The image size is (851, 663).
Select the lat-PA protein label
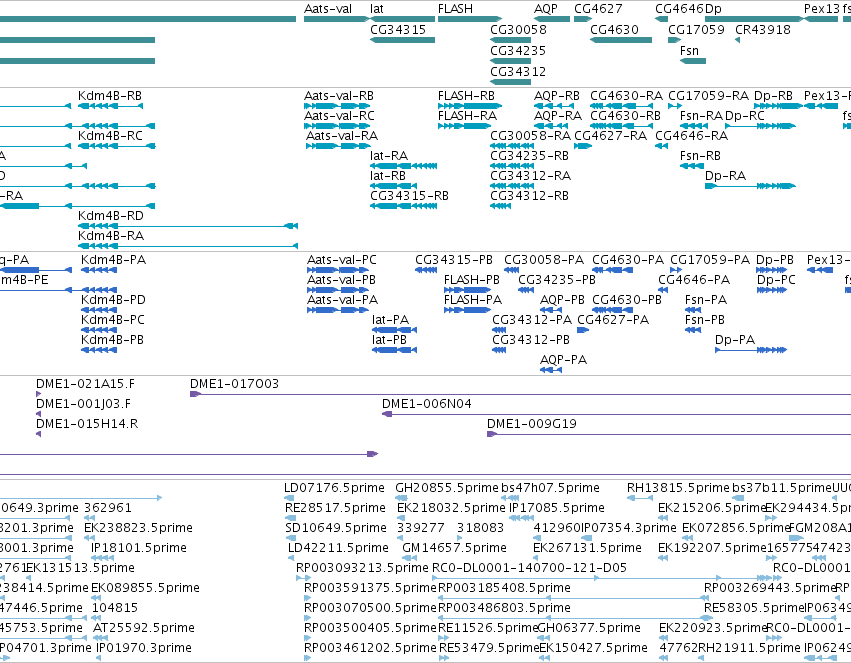pos(390,320)
